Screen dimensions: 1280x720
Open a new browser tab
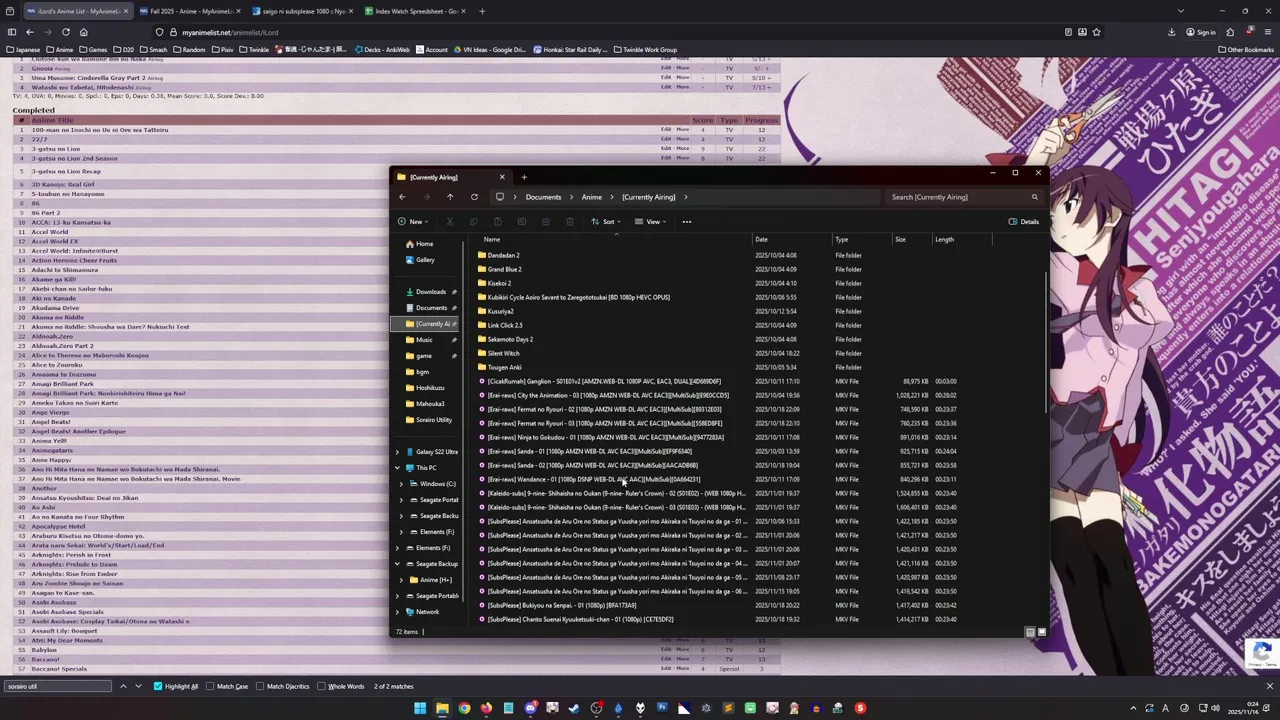(x=482, y=11)
